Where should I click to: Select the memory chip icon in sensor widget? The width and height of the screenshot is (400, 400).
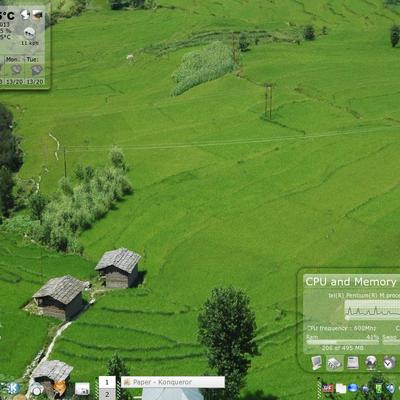pyautogui.click(x=334, y=363)
